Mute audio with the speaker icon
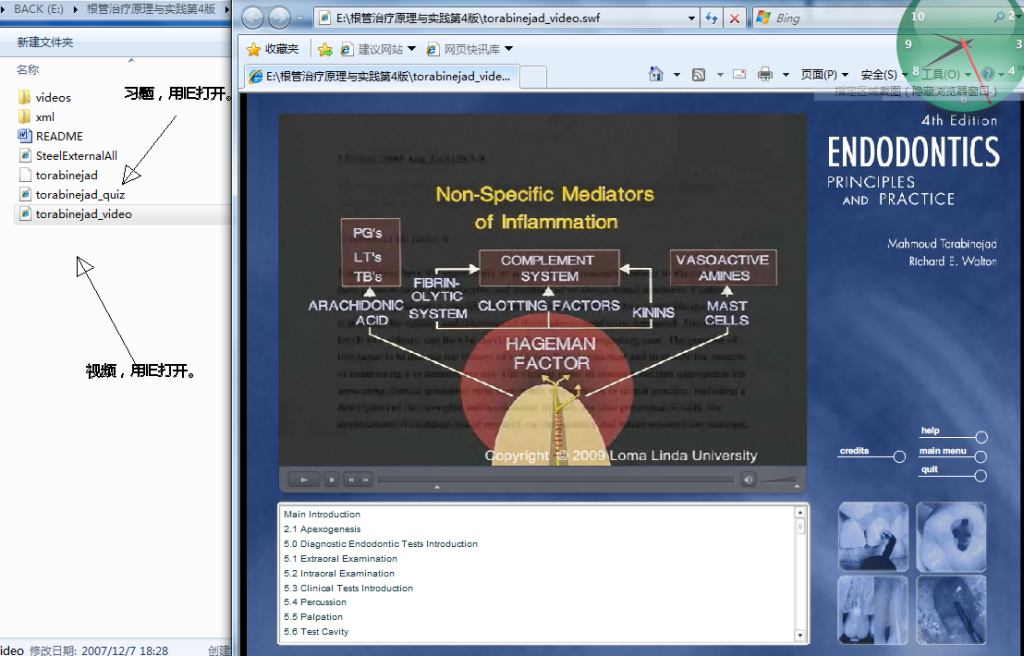 748,480
